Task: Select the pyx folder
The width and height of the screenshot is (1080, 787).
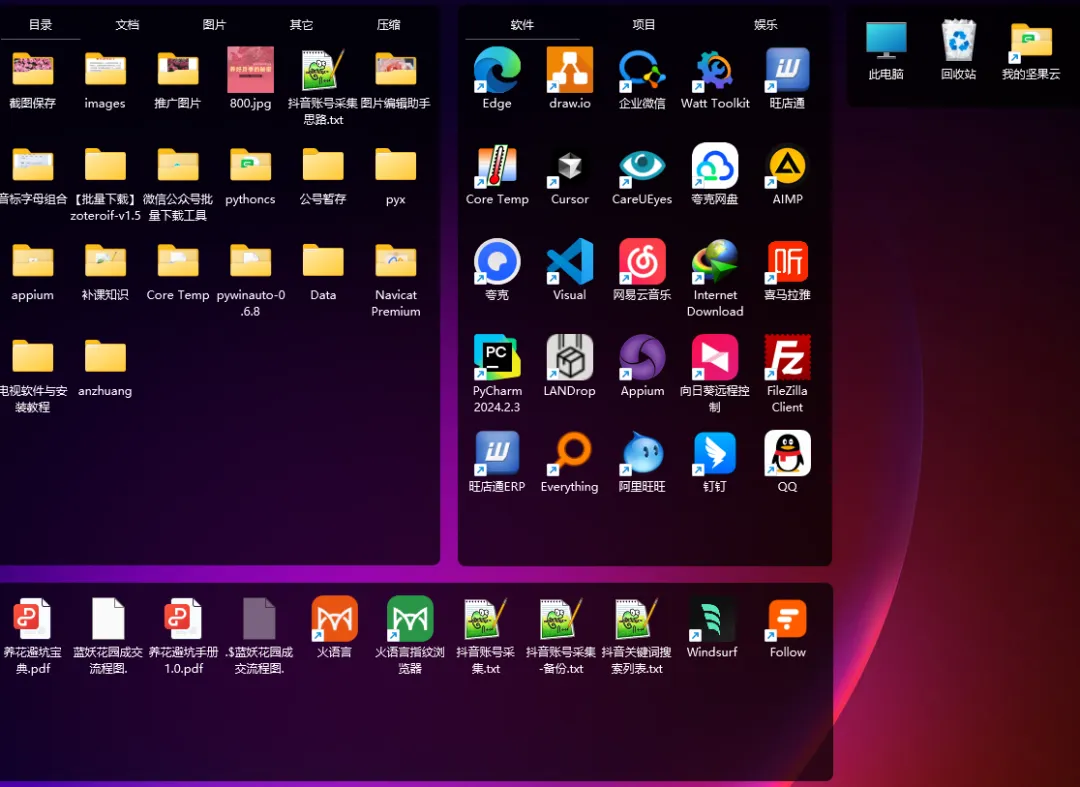Action: 395,165
